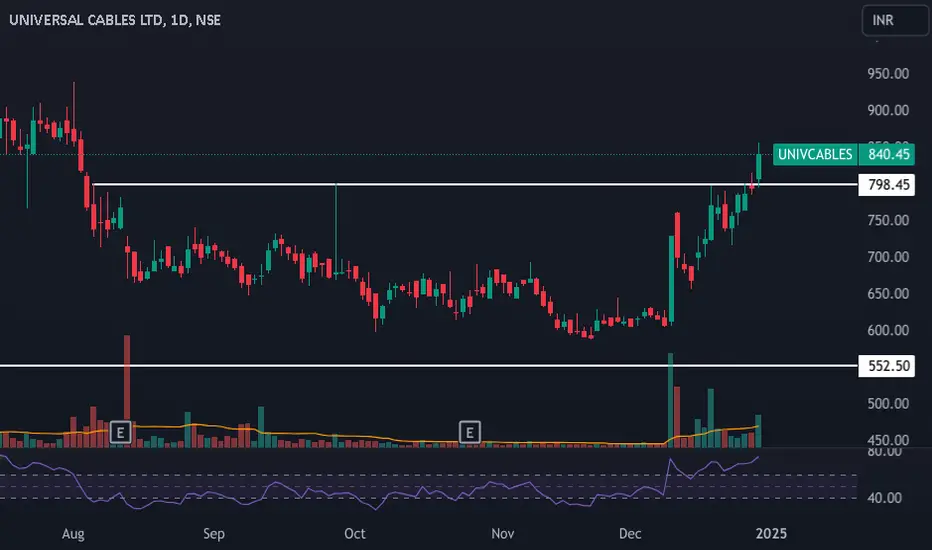Click the tallest green volume bar in December
Viewport: 932px width, 550px height.
pyautogui.click(x=670, y=398)
